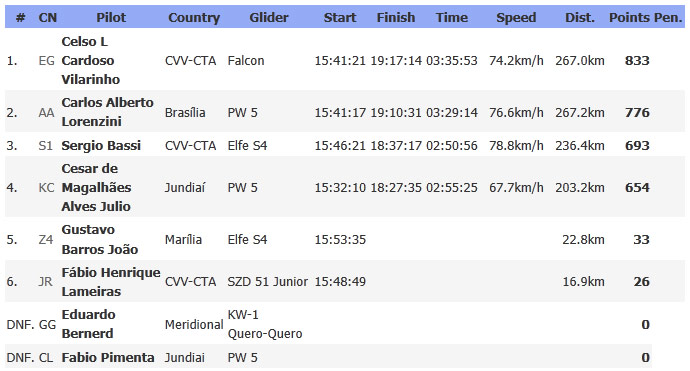690x371 pixels.
Task: Click the Start column header
Action: click(x=340, y=17)
